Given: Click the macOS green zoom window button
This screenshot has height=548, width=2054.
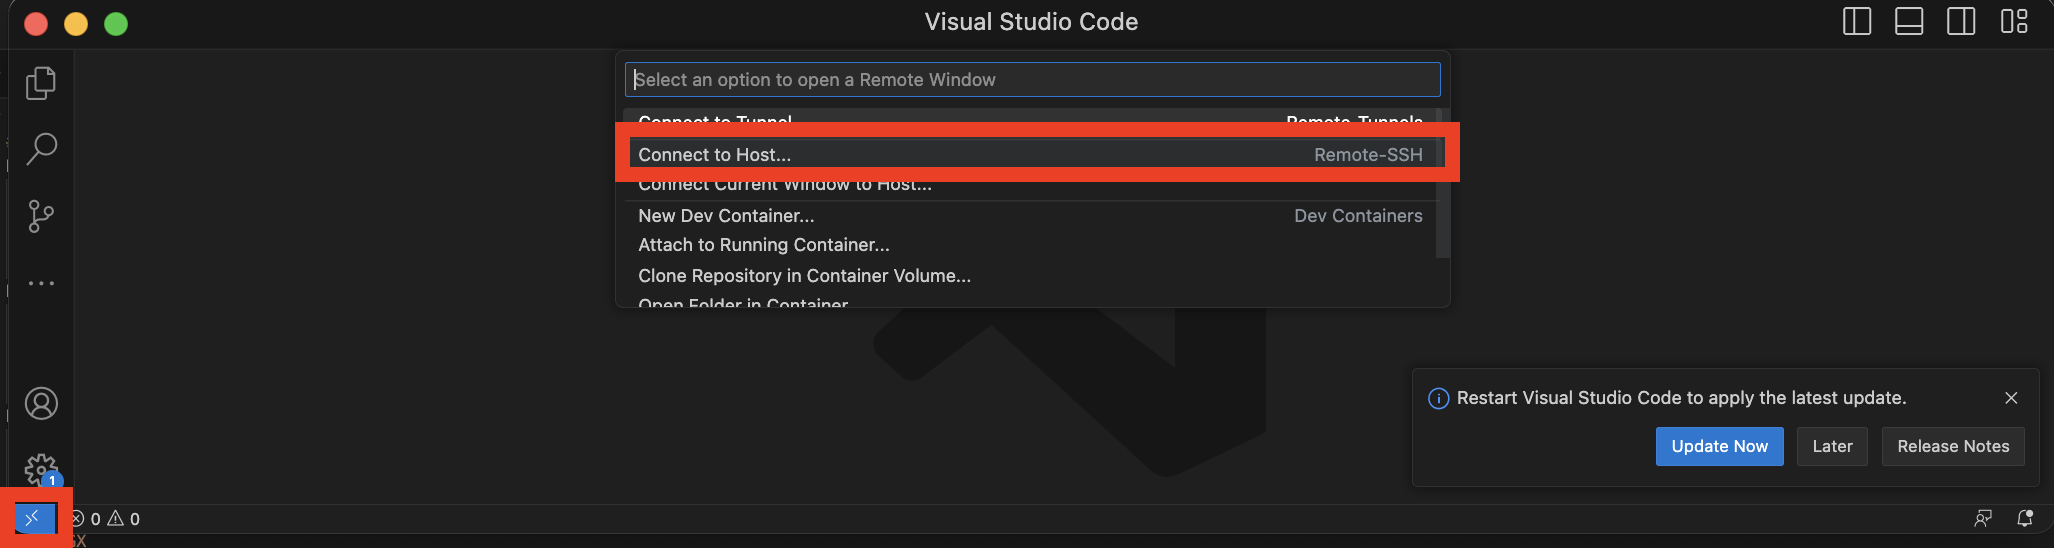Looking at the screenshot, I should coord(116,23).
